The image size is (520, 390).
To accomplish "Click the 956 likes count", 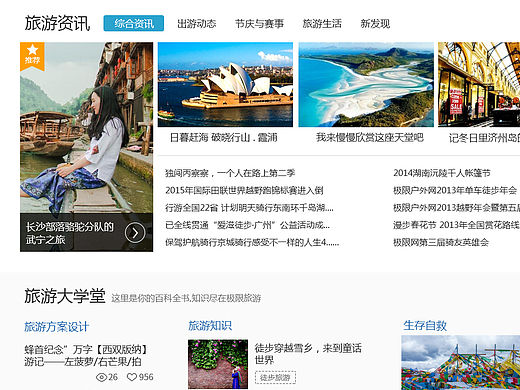I will point(146,377).
